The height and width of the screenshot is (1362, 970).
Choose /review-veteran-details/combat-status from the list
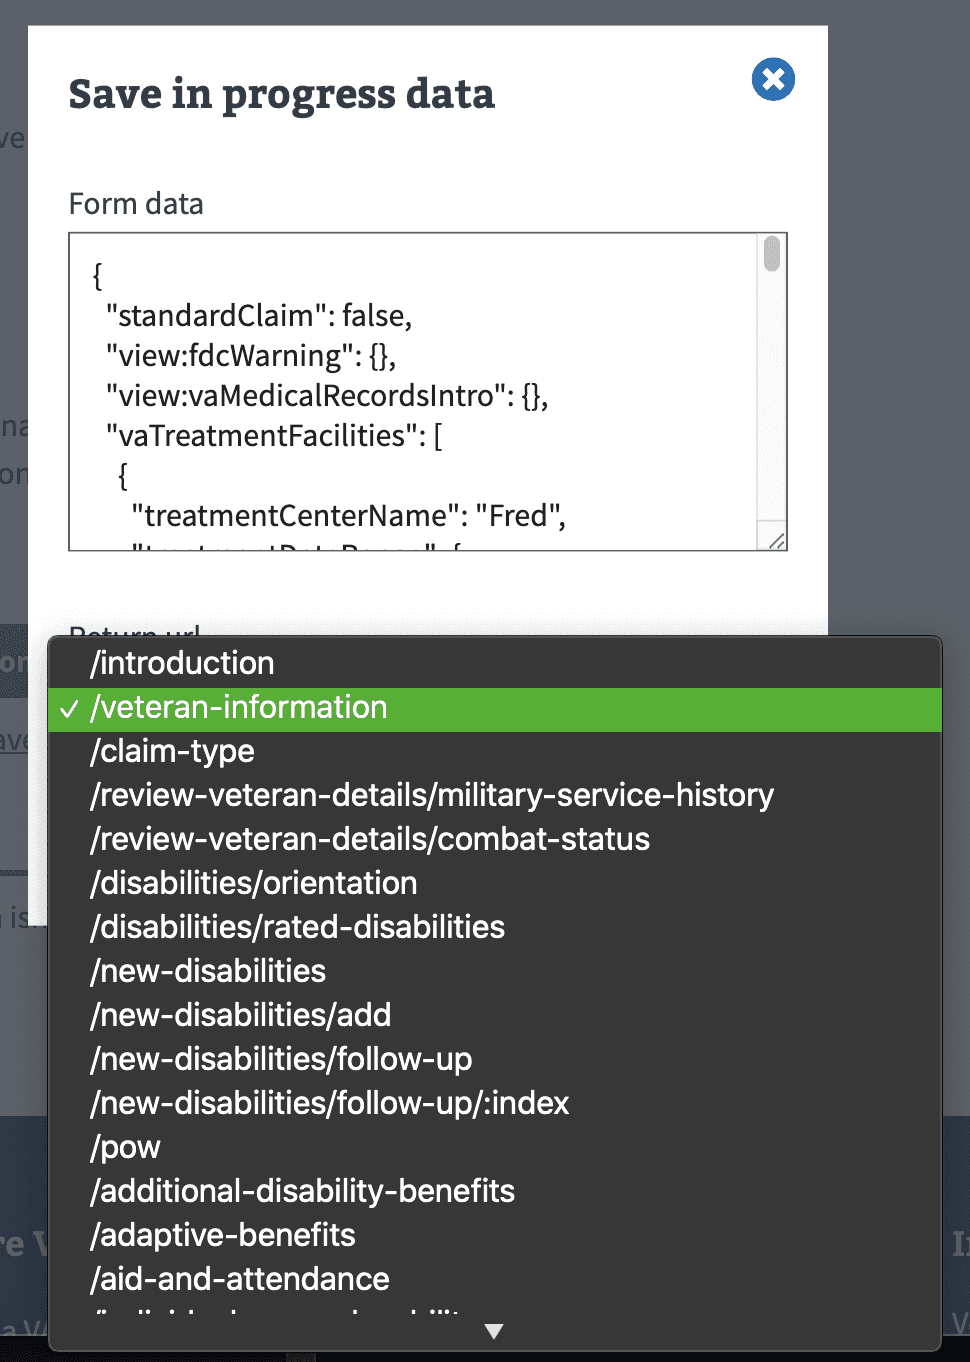pyautogui.click(x=369, y=840)
